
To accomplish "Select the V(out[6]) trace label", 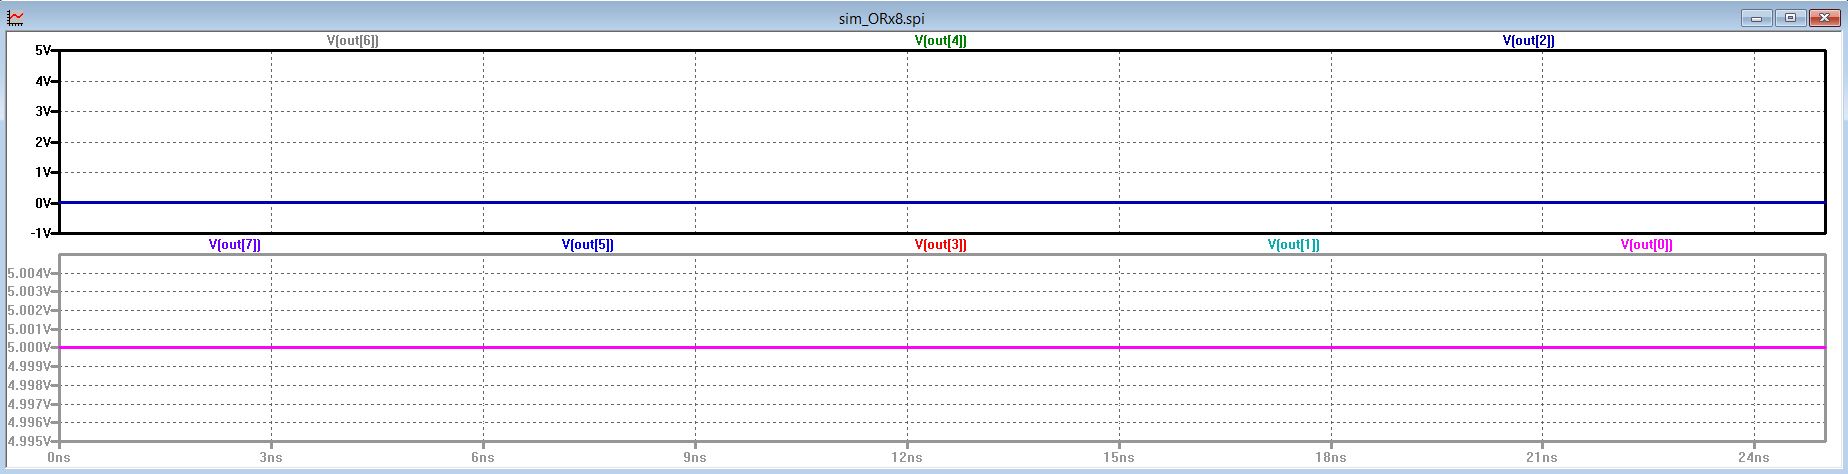I will tap(353, 41).
